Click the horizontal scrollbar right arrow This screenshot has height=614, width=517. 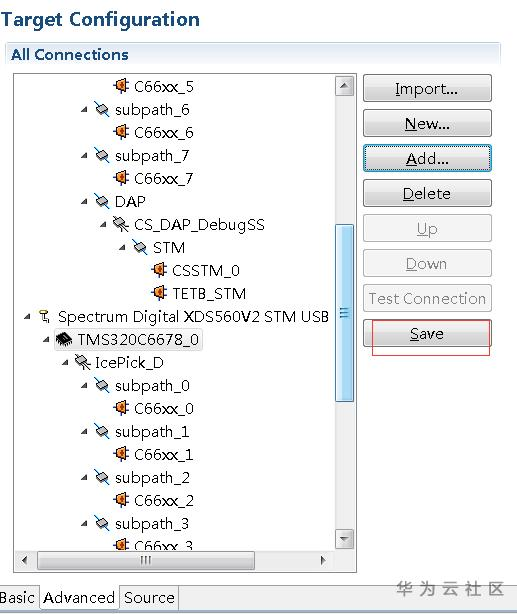tap(323, 560)
